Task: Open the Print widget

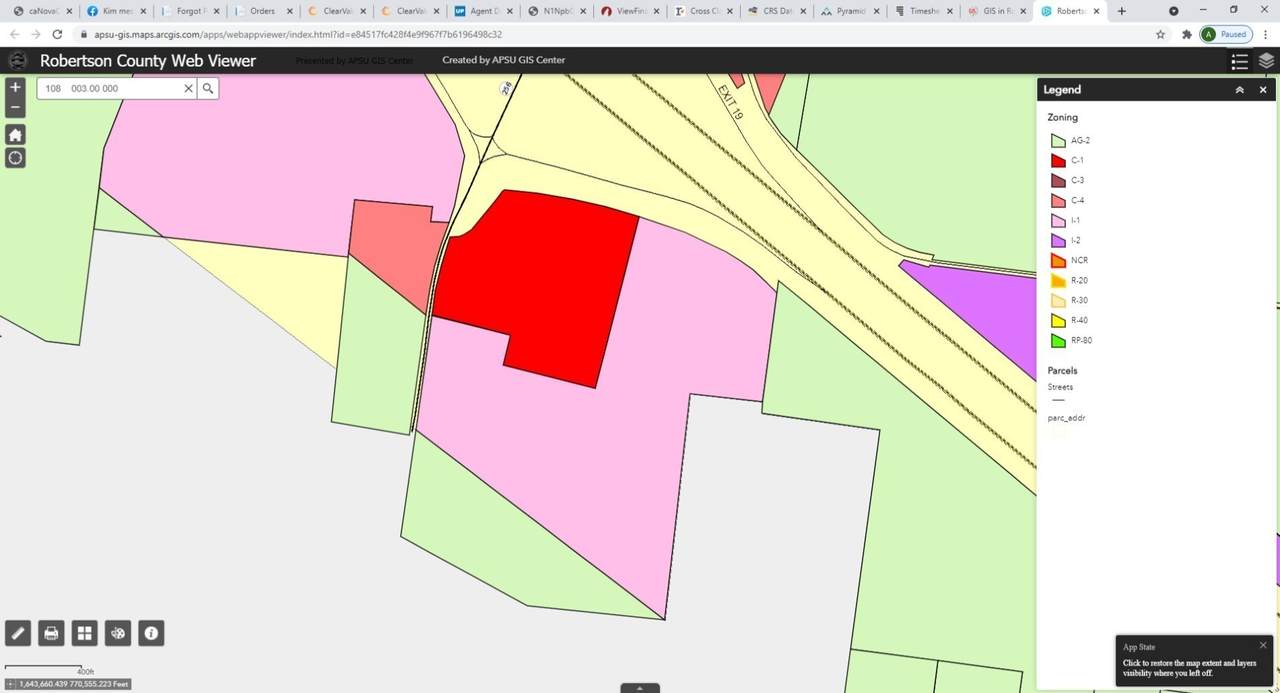Action: [x=51, y=633]
